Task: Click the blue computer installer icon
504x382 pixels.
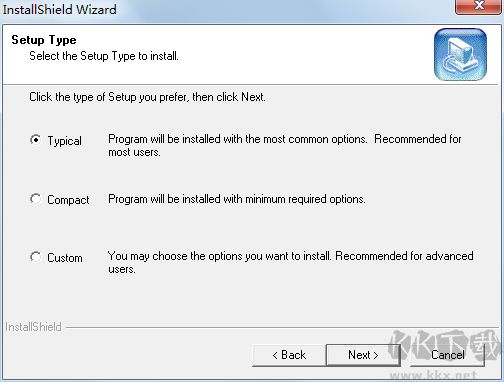Action: tap(460, 54)
